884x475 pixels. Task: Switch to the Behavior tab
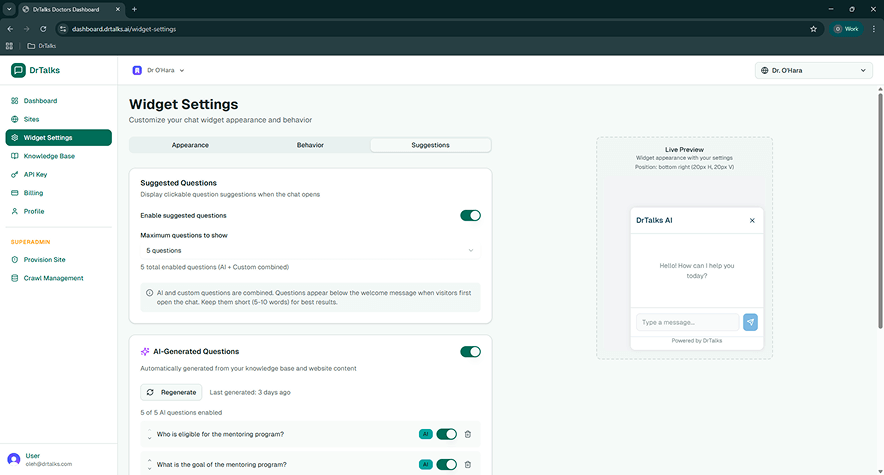click(310, 145)
